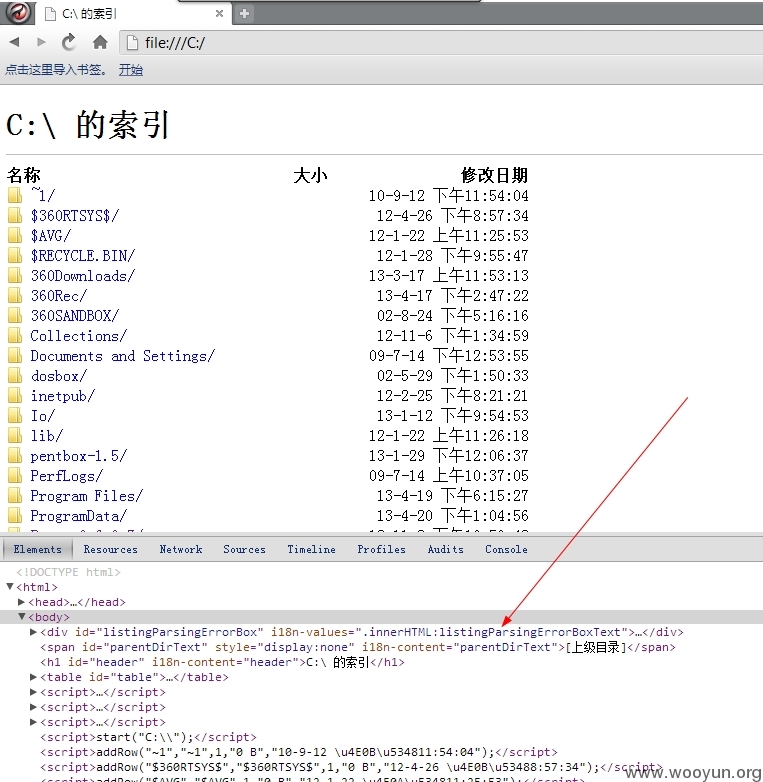Click folder icon next to $RECYCLE.BIN/

coord(15,255)
